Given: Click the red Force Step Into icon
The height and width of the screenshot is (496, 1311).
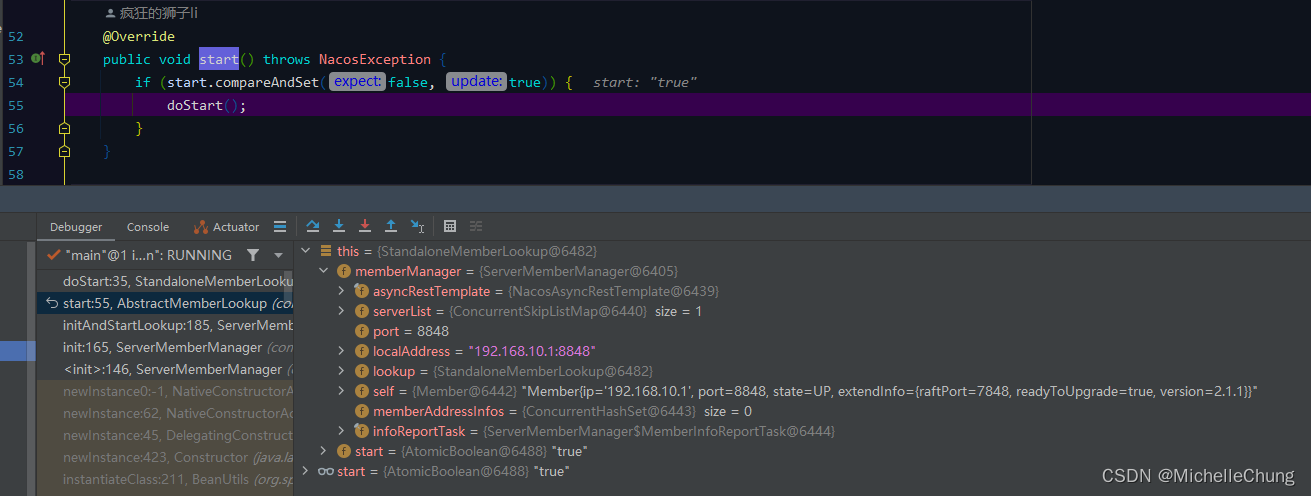Looking at the screenshot, I should pos(365,227).
